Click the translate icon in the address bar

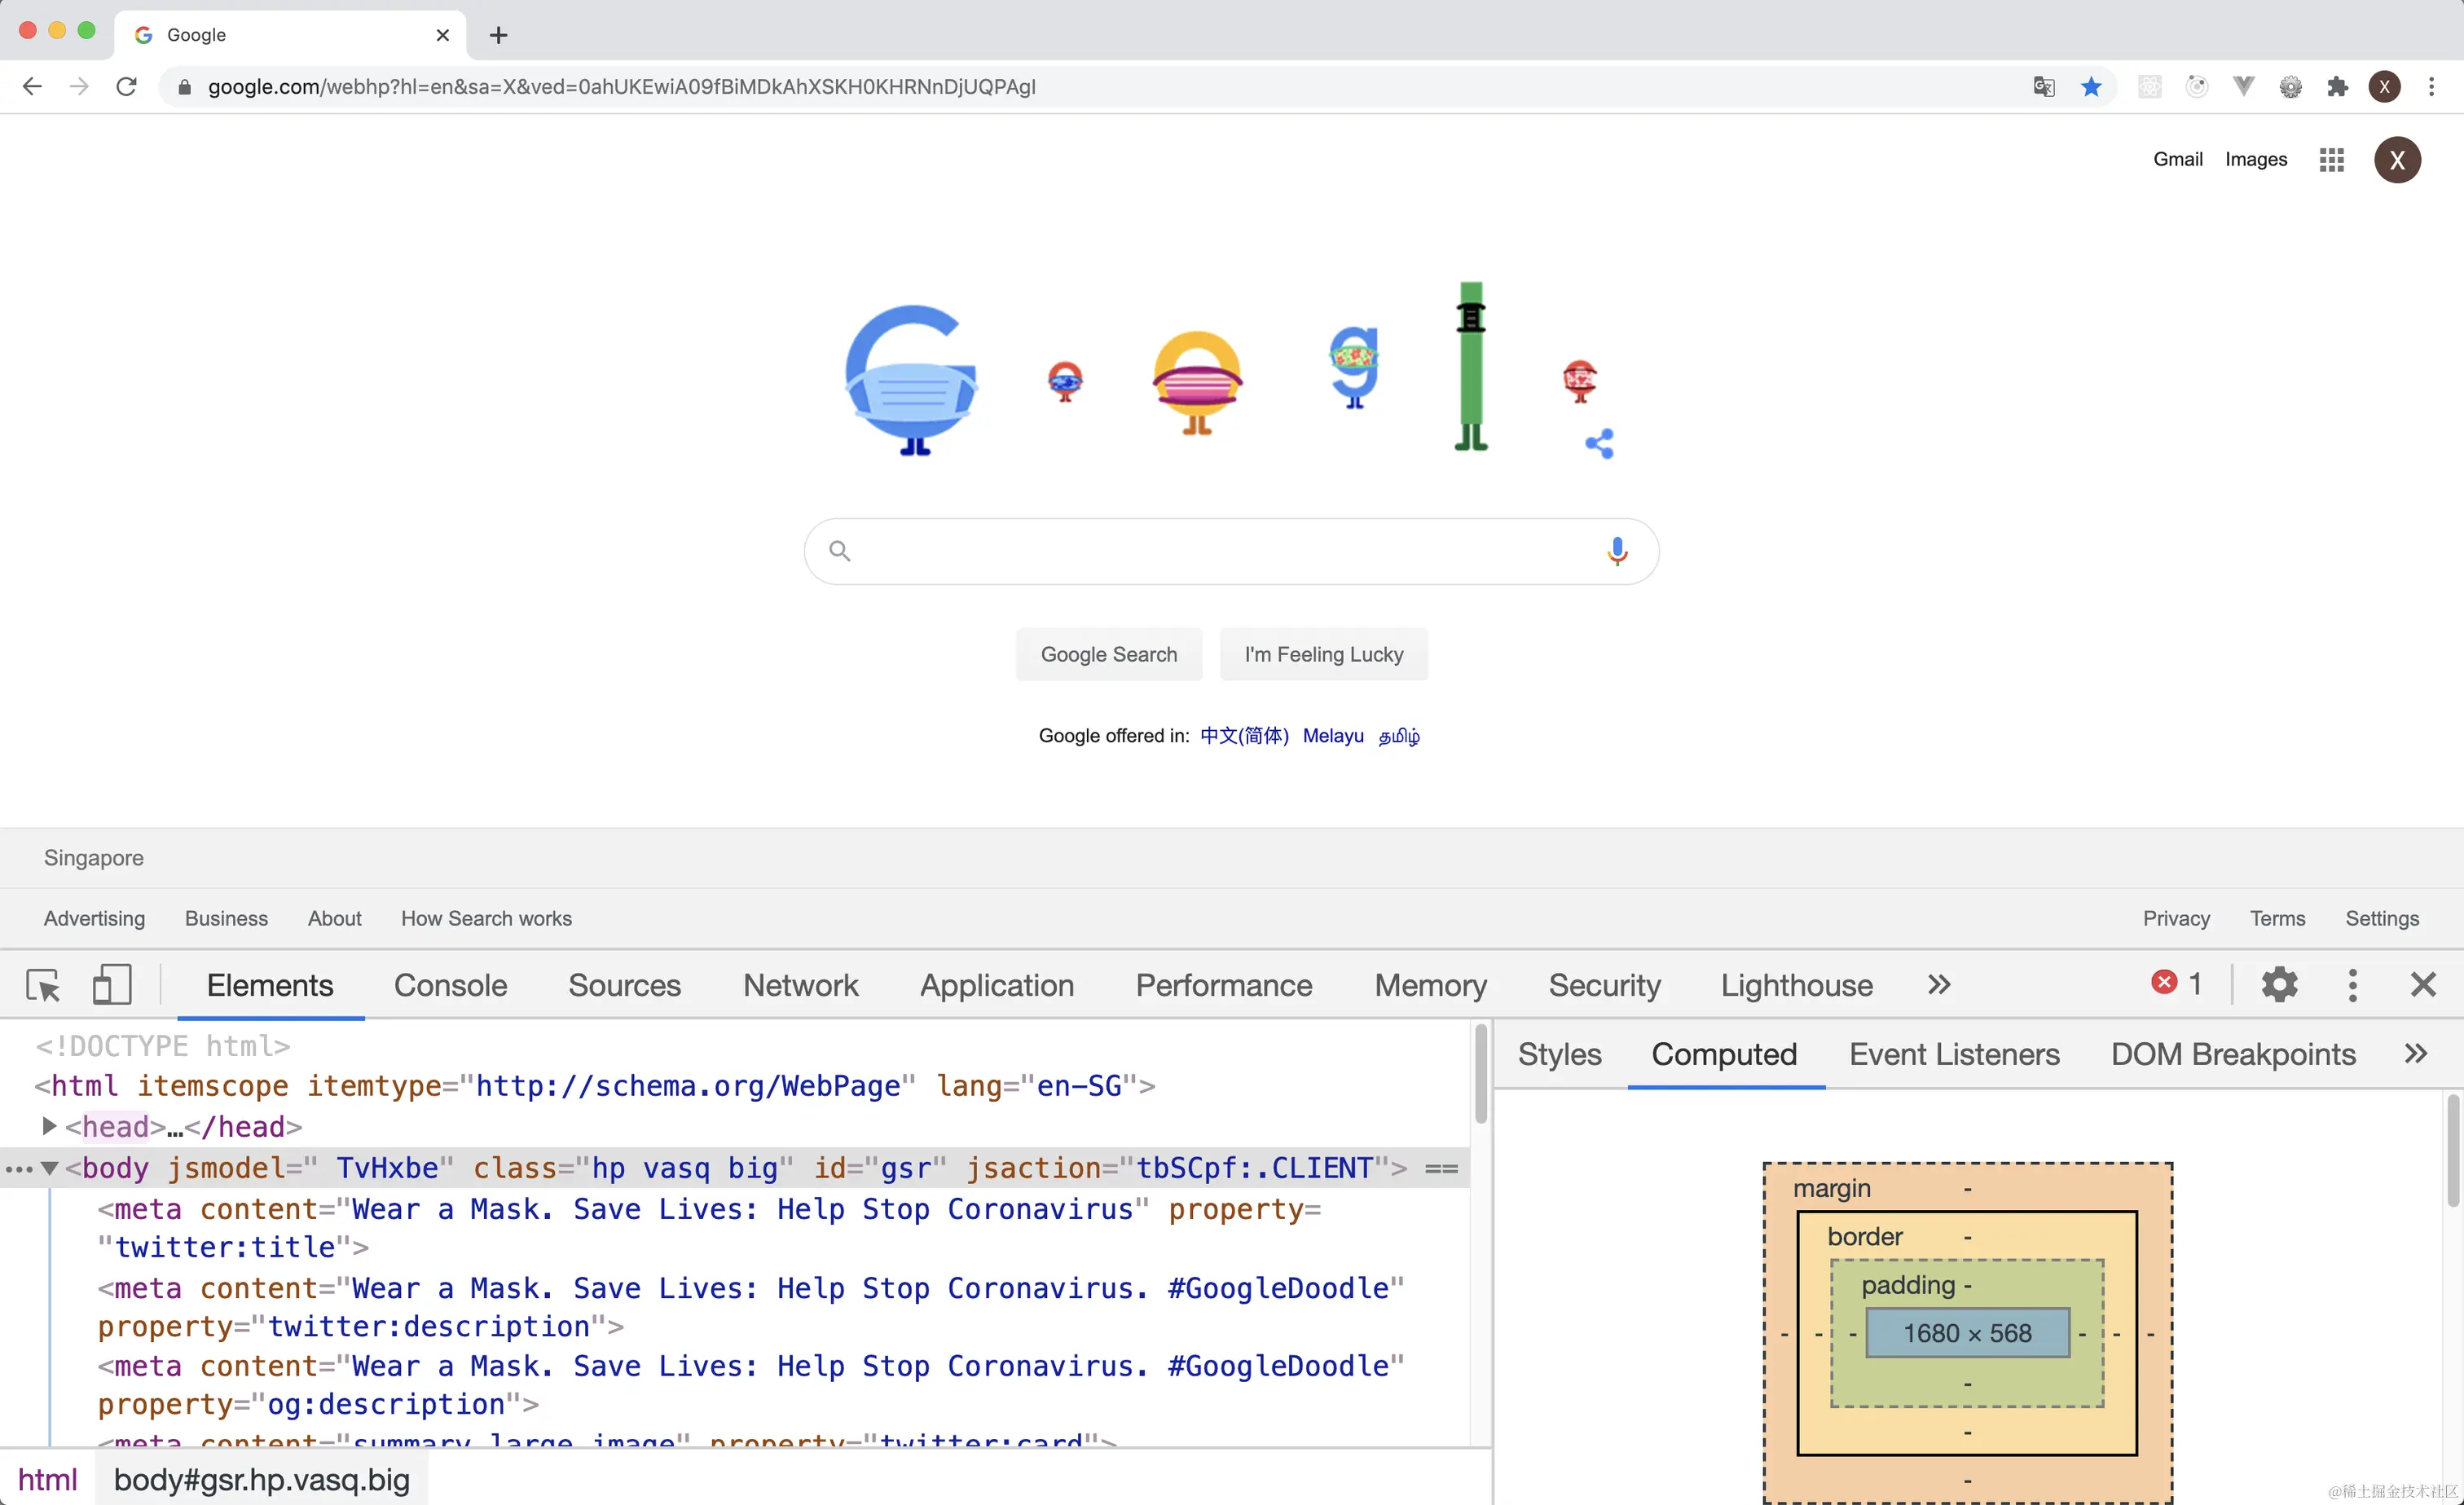click(2044, 87)
